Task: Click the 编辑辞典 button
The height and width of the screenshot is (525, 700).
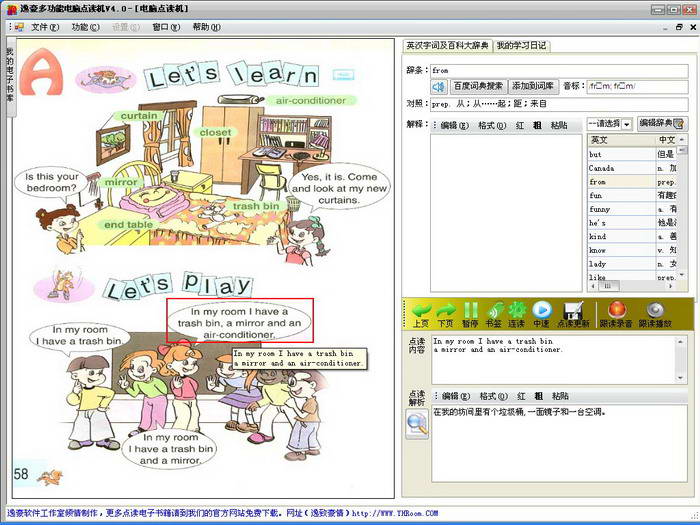Action: click(662, 123)
